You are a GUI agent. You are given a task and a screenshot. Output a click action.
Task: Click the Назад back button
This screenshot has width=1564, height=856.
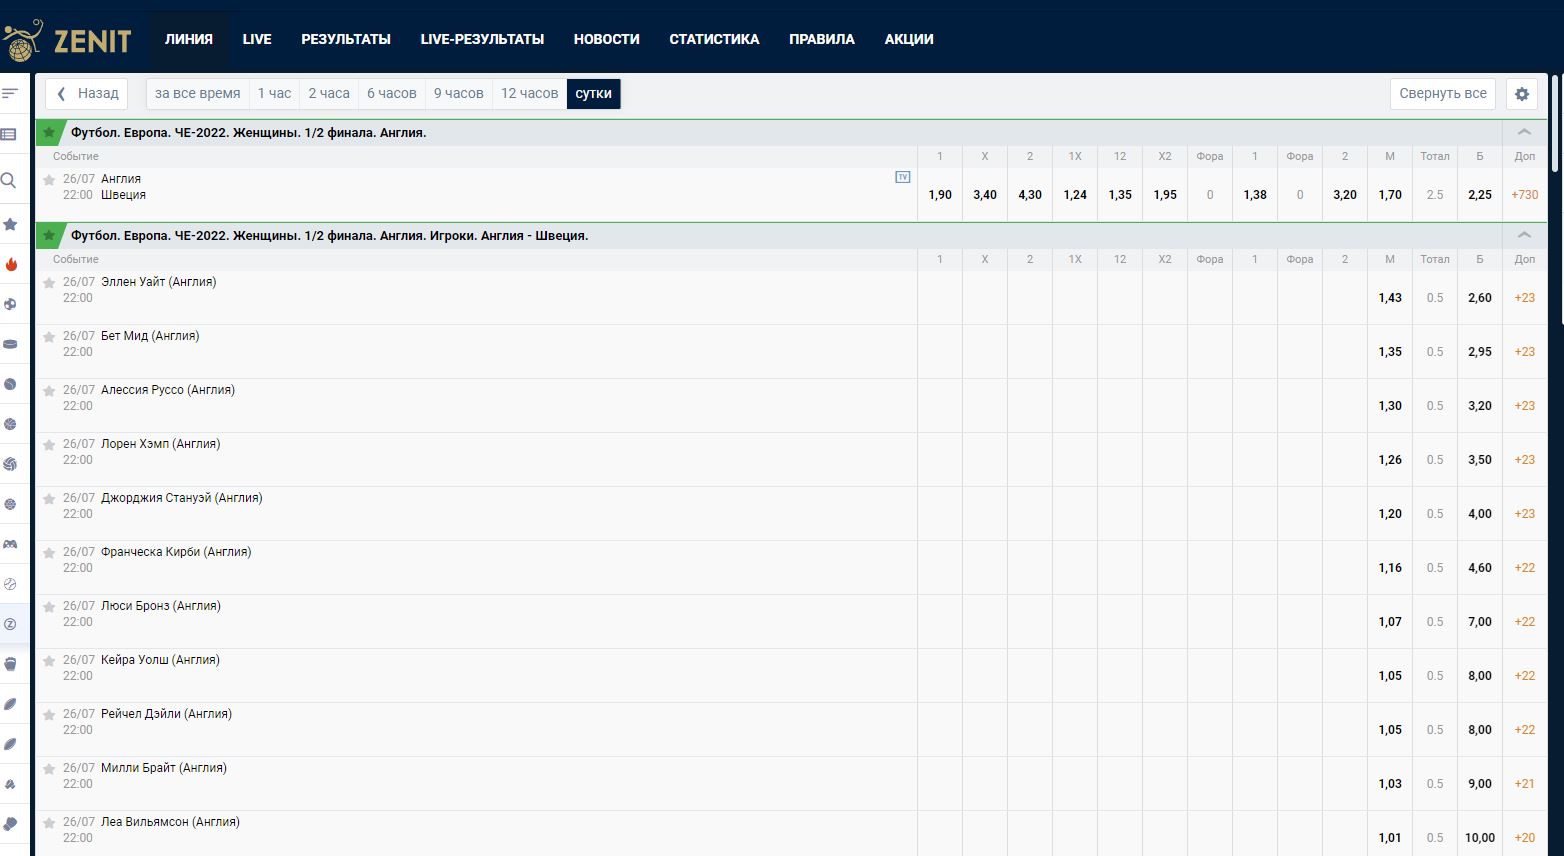[x=87, y=94]
